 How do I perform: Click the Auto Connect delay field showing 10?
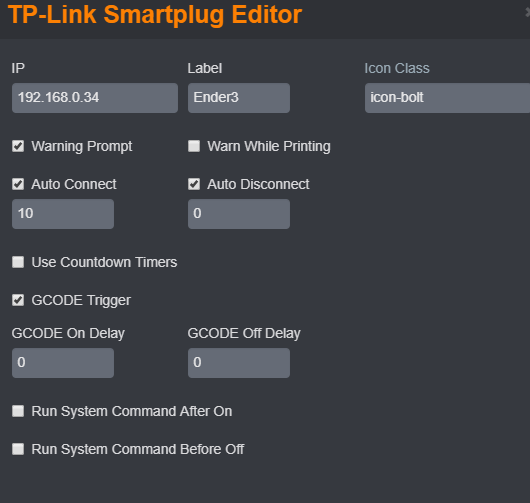[63, 214]
